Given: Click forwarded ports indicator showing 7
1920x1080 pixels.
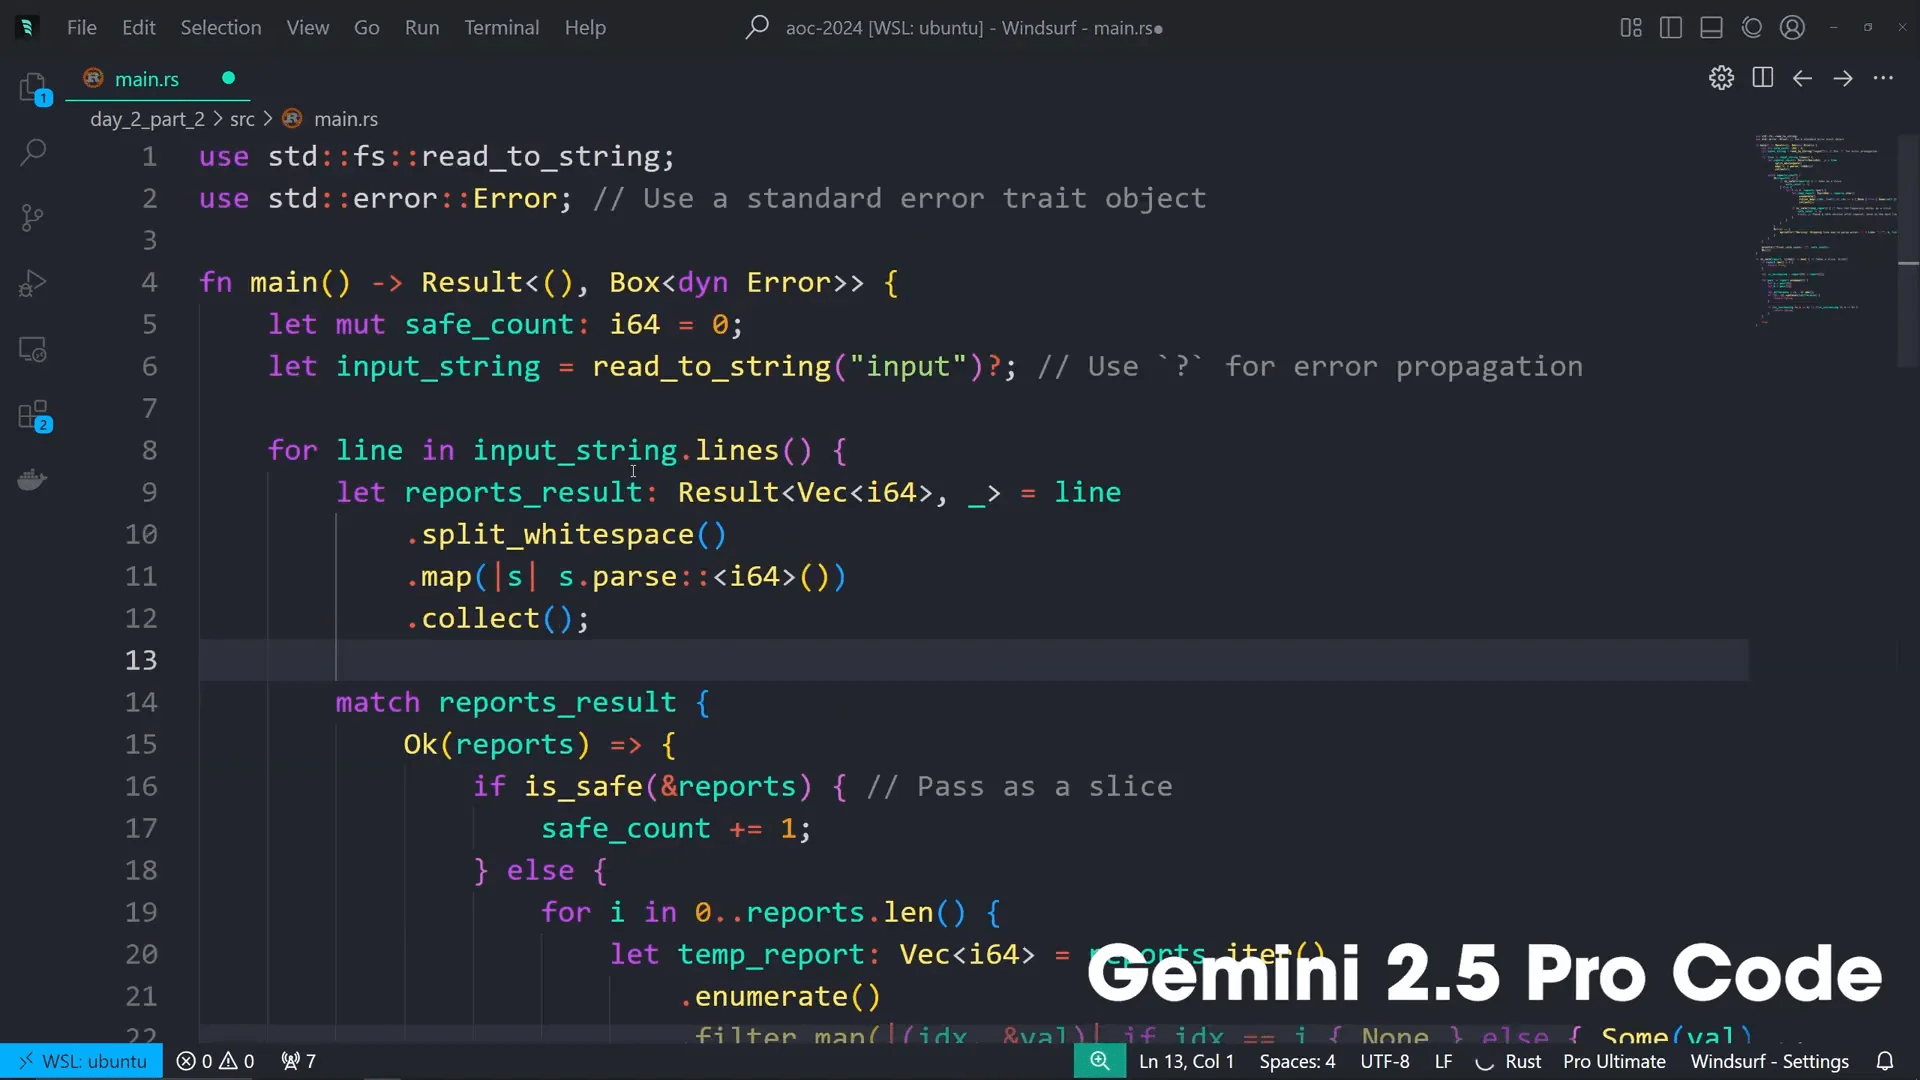Looking at the screenshot, I should coord(299,1061).
